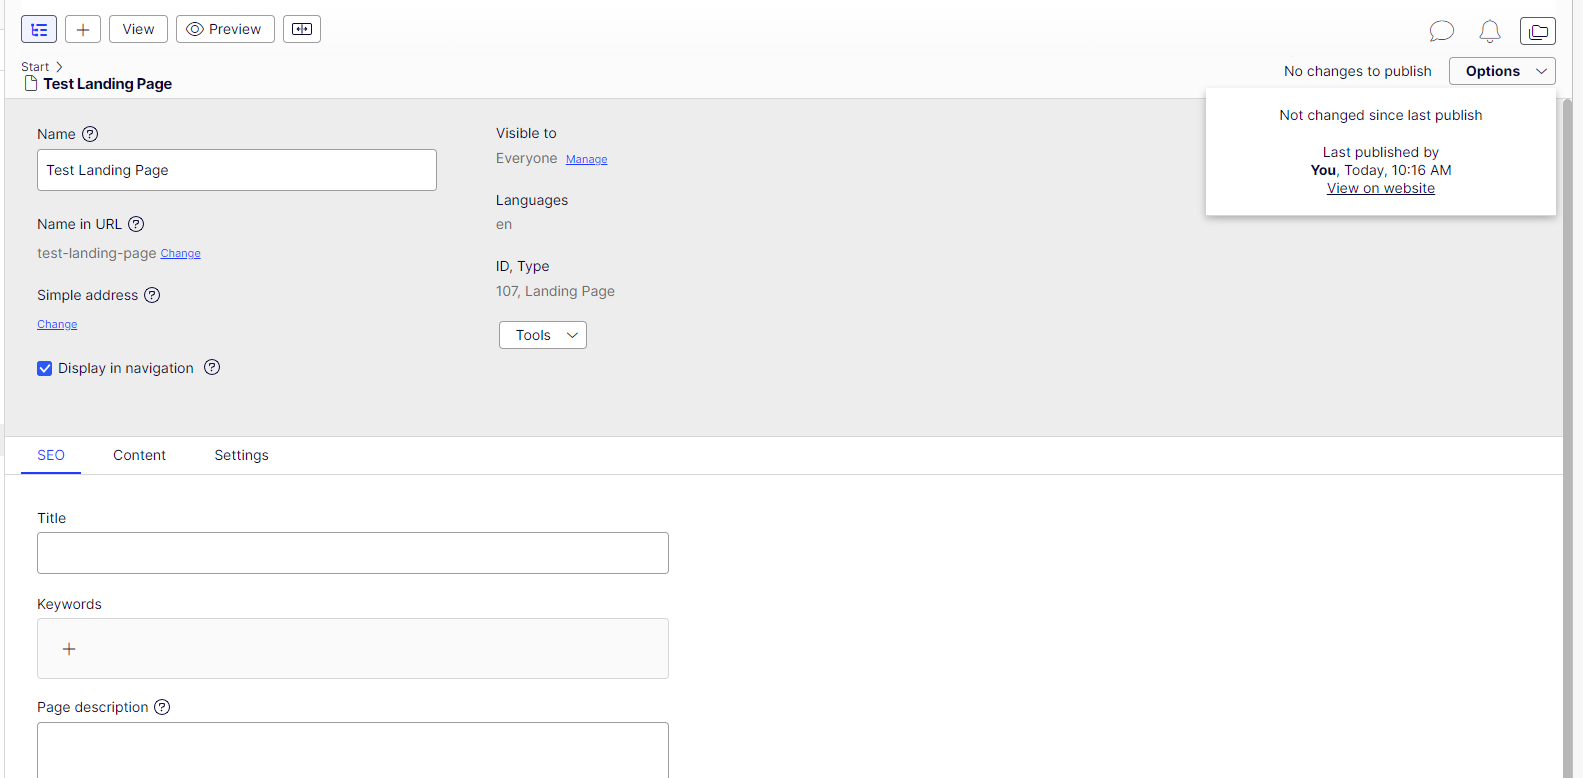Open View on website link
The image size is (1583, 778).
coord(1380,188)
